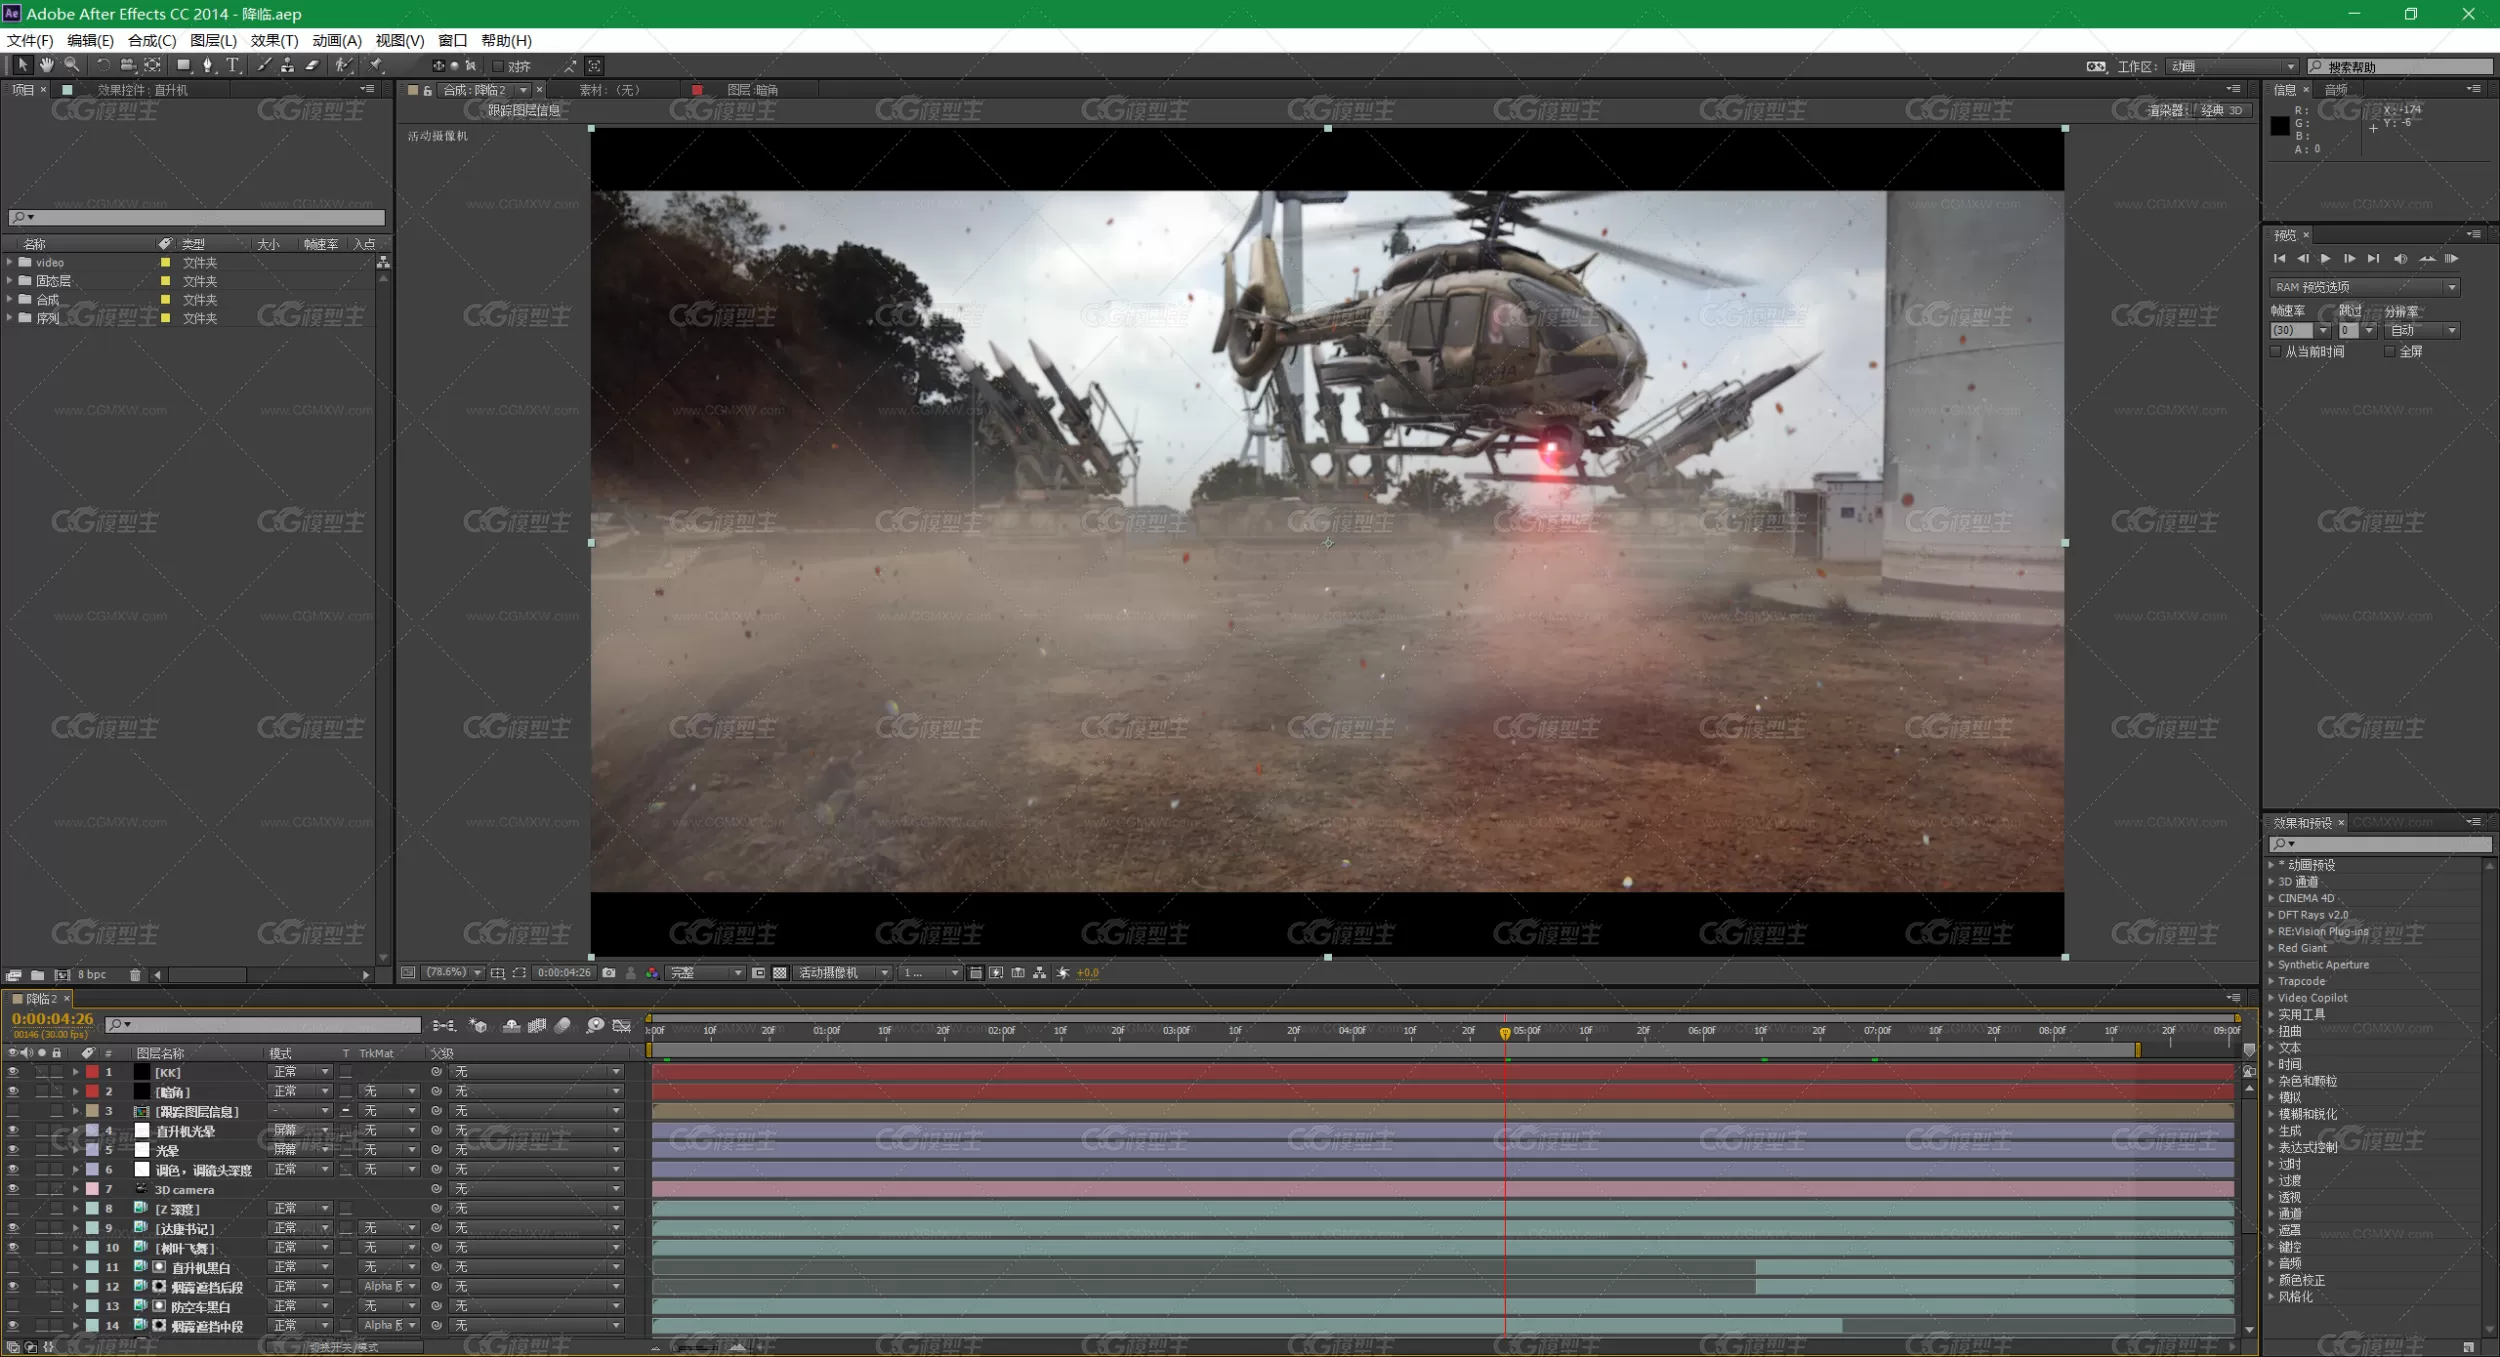This screenshot has width=2500, height=1357.
Task: Toggle the 全屏 full screen checkbox
Action: (2390, 352)
